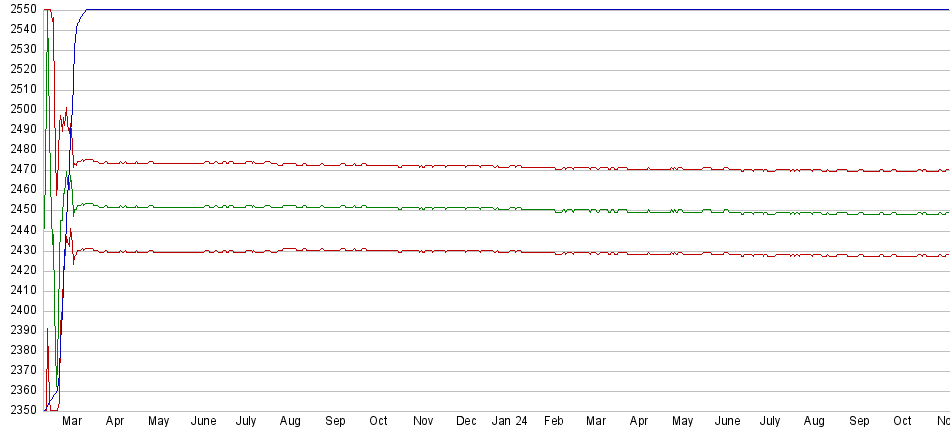The width and height of the screenshot is (950, 435).
Task: Click the Apr label on the time axis
Action: (x=114, y=422)
